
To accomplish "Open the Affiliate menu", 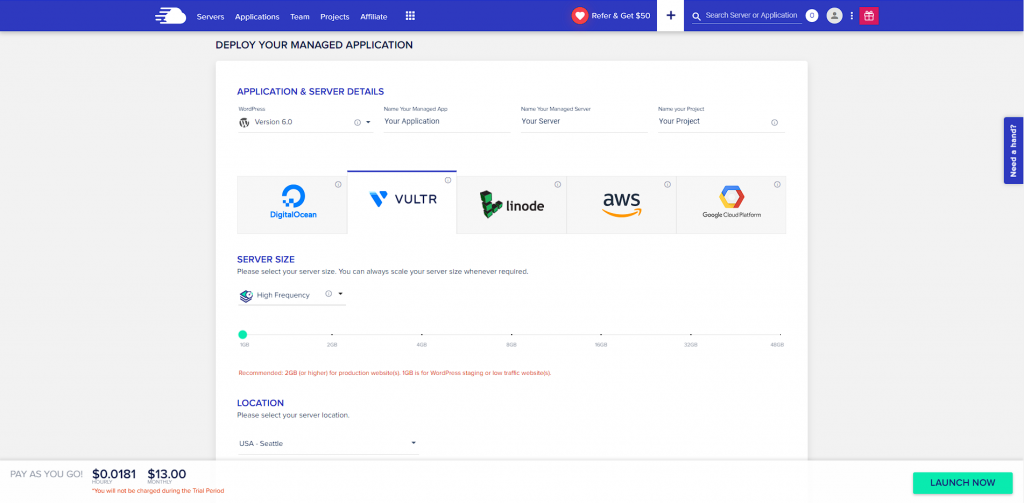I will pyautogui.click(x=374, y=16).
